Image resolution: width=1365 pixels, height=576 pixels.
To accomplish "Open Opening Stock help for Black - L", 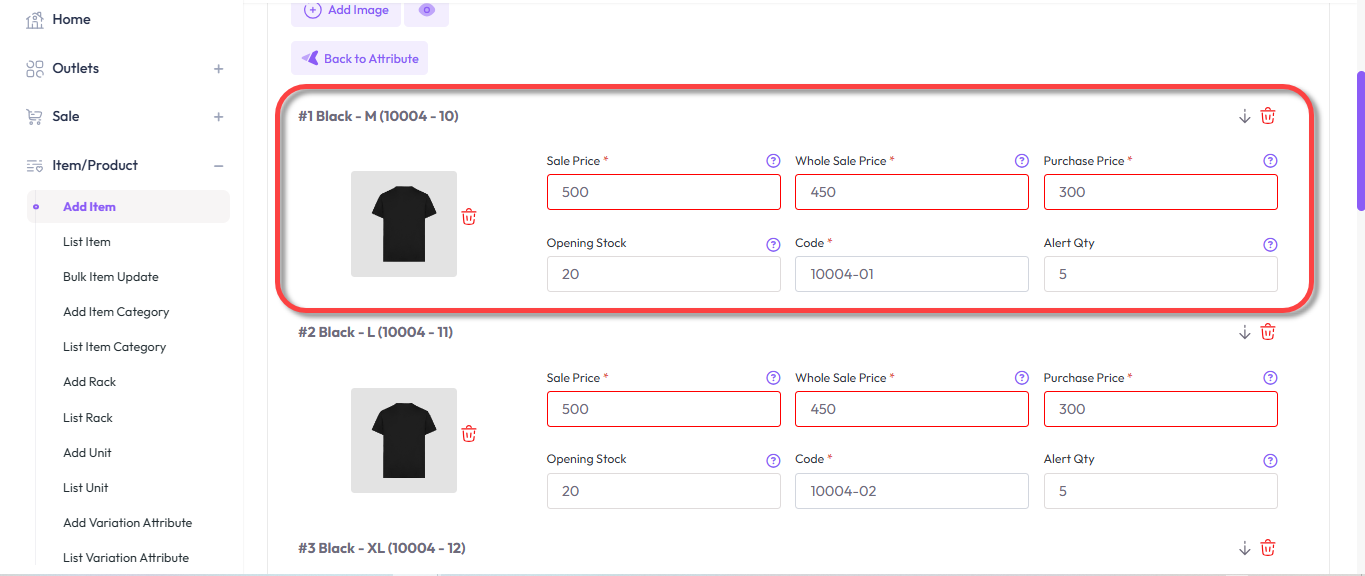I will click(x=772, y=460).
